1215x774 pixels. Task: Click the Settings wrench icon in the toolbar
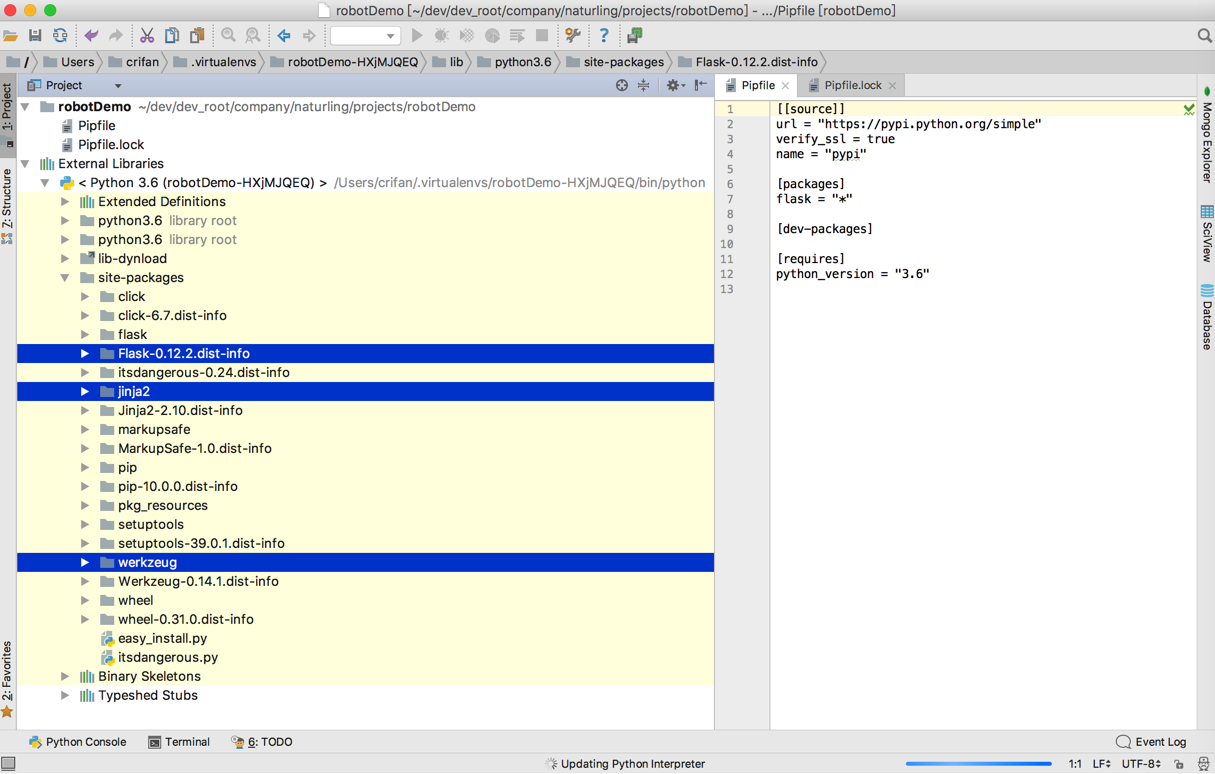(x=573, y=36)
